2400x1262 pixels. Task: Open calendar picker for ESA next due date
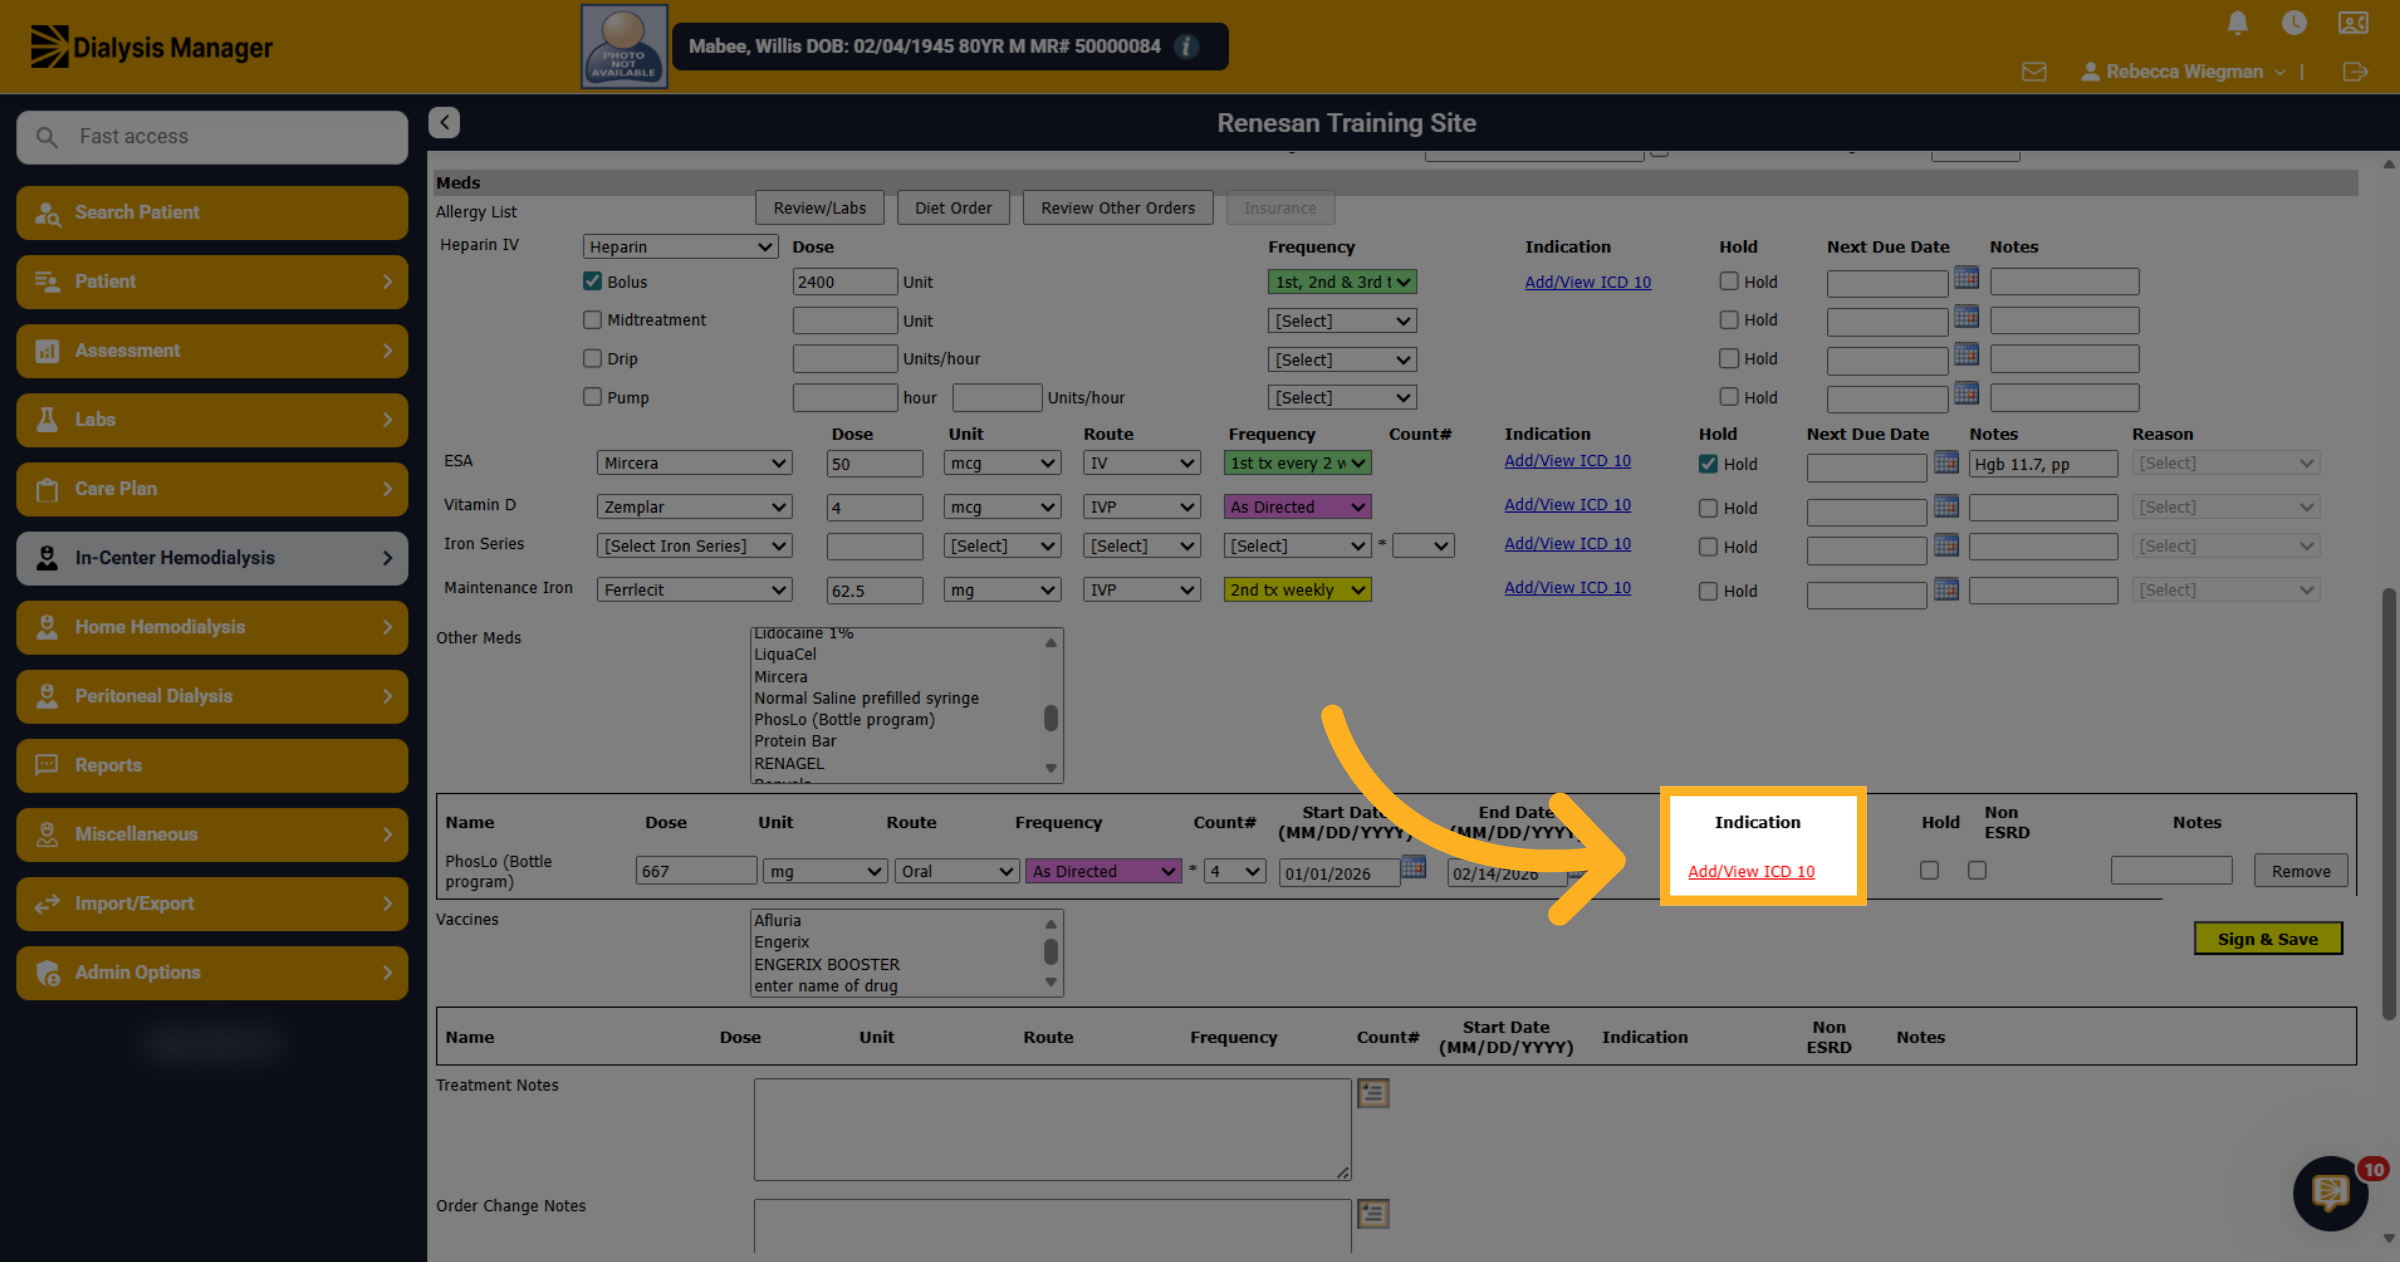pyautogui.click(x=1946, y=462)
